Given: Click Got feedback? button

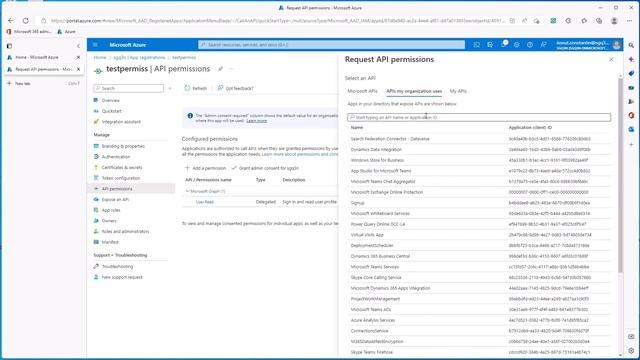Looking at the screenshot, I should (x=236, y=88).
